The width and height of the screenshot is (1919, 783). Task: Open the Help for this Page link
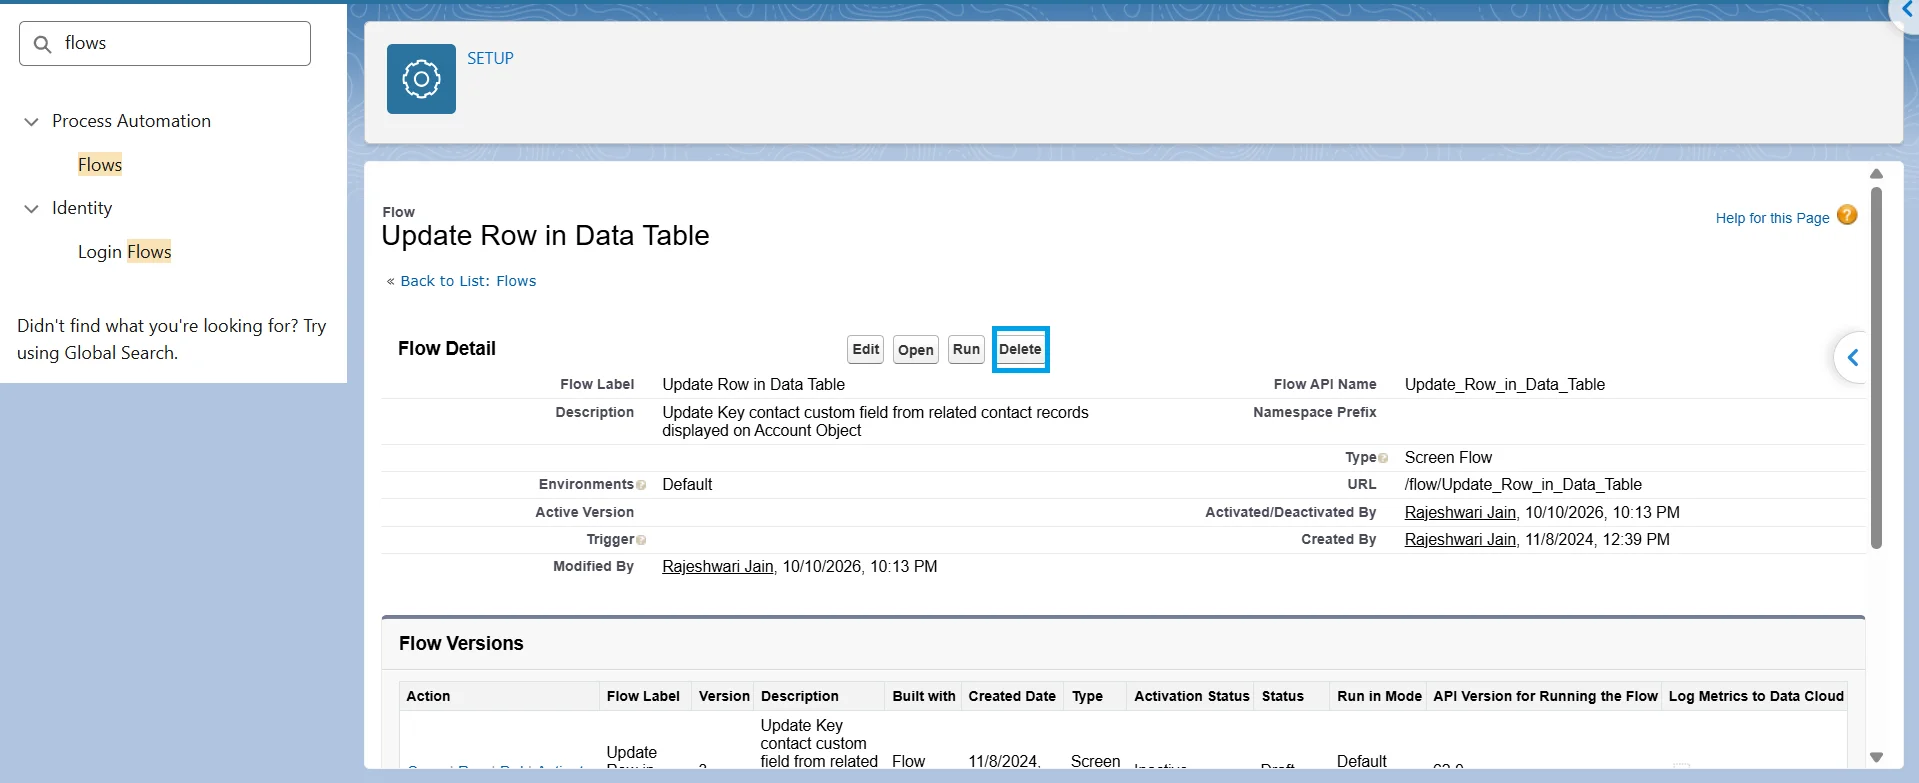[x=1772, y=218]
